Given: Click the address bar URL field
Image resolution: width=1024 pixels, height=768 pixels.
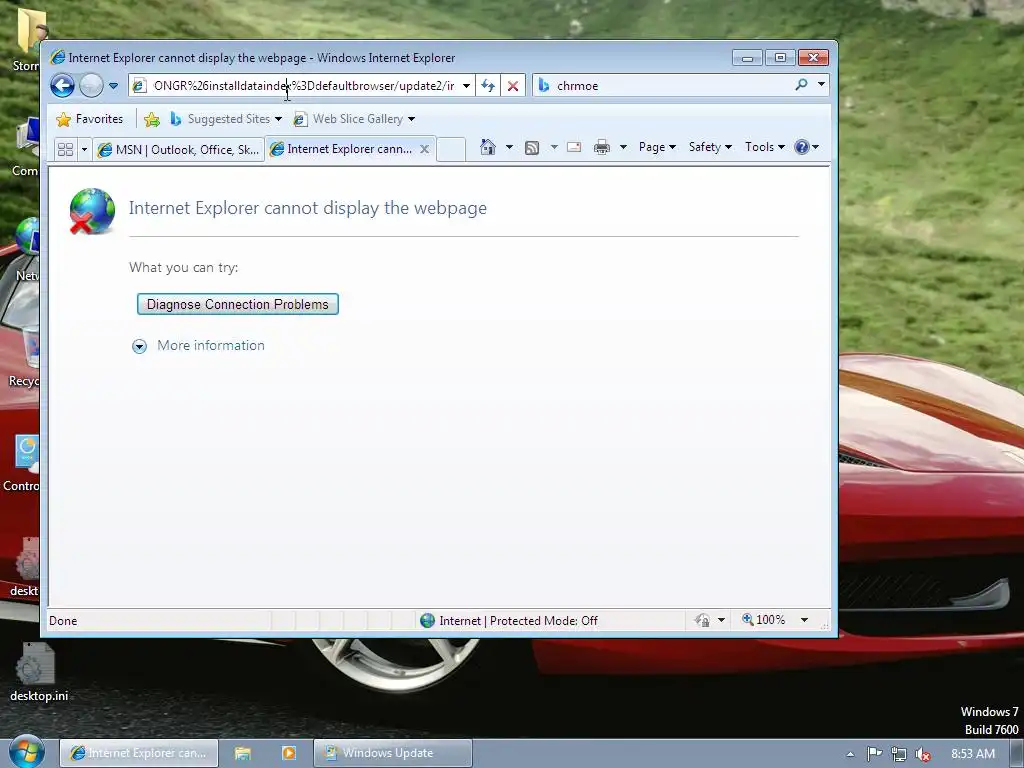Looking at the screenshot, I should pos(303,86).
